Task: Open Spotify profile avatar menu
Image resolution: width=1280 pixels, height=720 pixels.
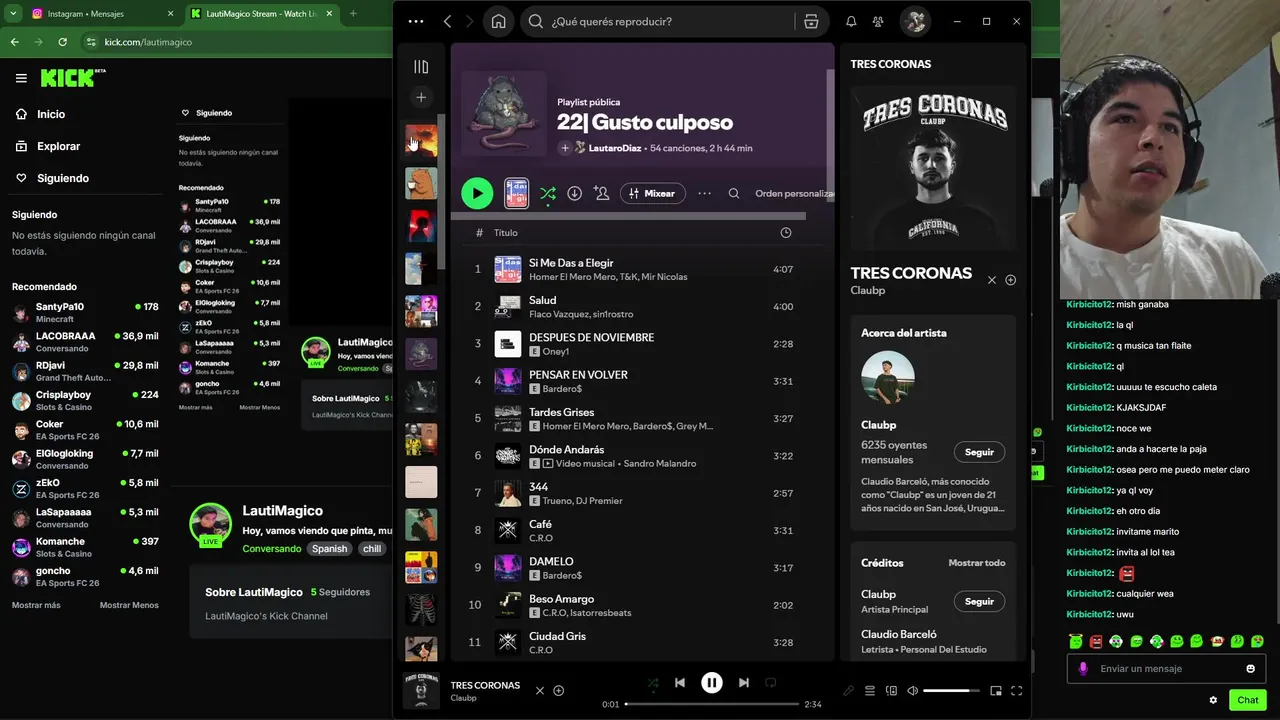Action: (x=915, y=21)
